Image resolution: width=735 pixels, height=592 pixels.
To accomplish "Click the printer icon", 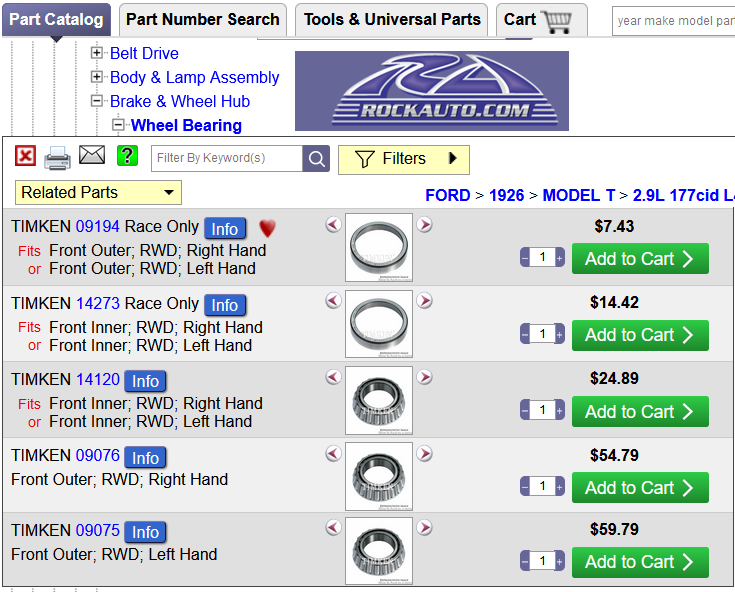I will [58, 157].
